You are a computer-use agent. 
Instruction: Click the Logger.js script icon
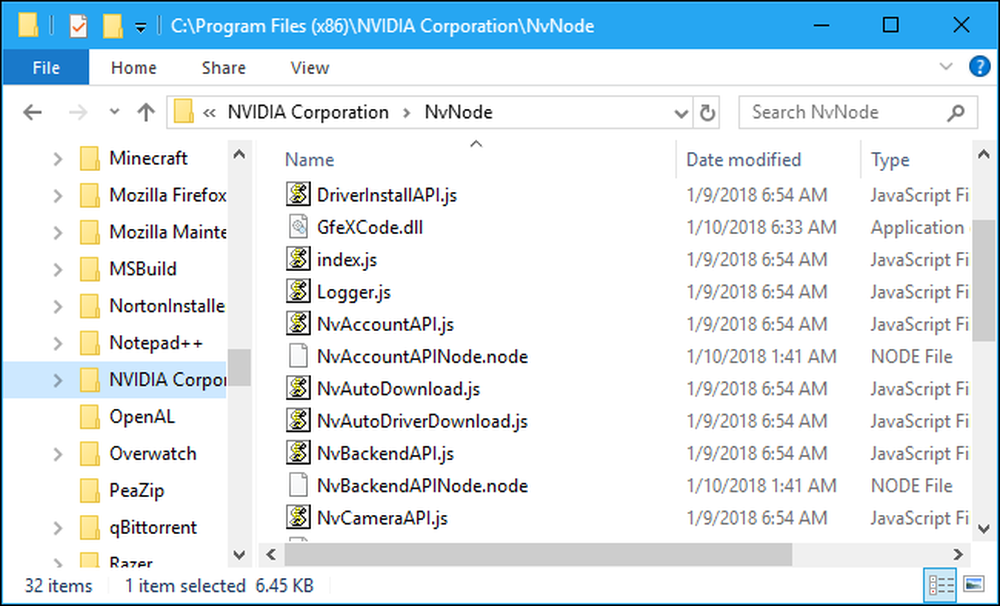(298, 292)
